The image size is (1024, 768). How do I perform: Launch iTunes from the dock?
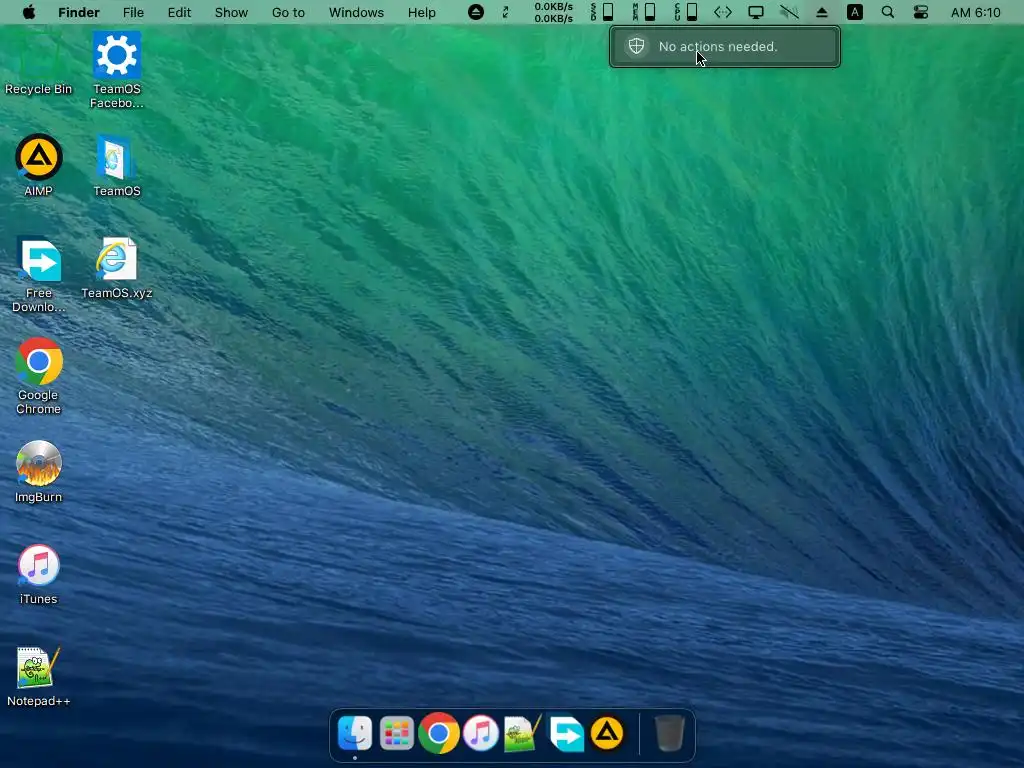point(481,733)
